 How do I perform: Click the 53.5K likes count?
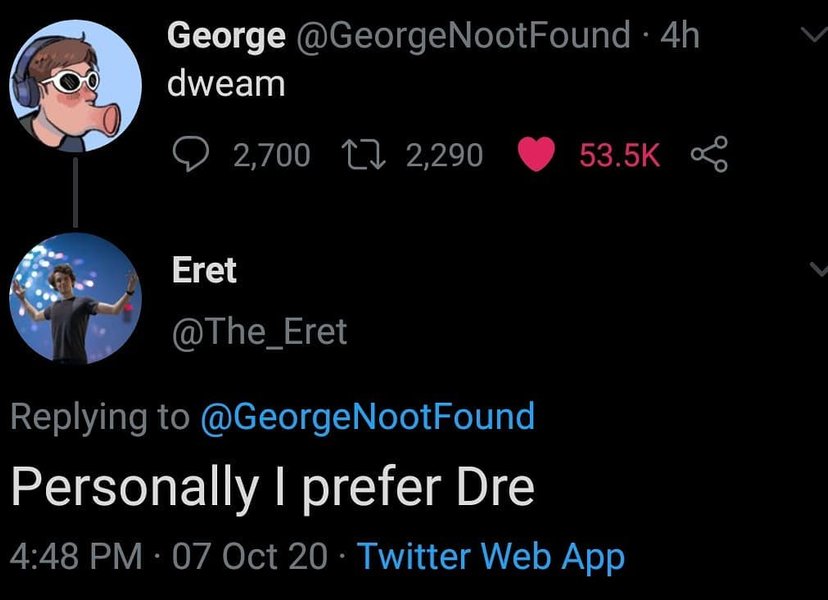point(619,155)
